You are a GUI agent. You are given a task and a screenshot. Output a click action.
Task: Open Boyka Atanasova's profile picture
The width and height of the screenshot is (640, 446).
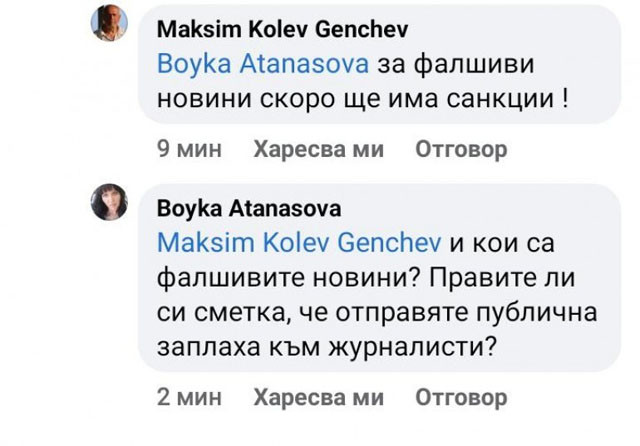[109, 203]
